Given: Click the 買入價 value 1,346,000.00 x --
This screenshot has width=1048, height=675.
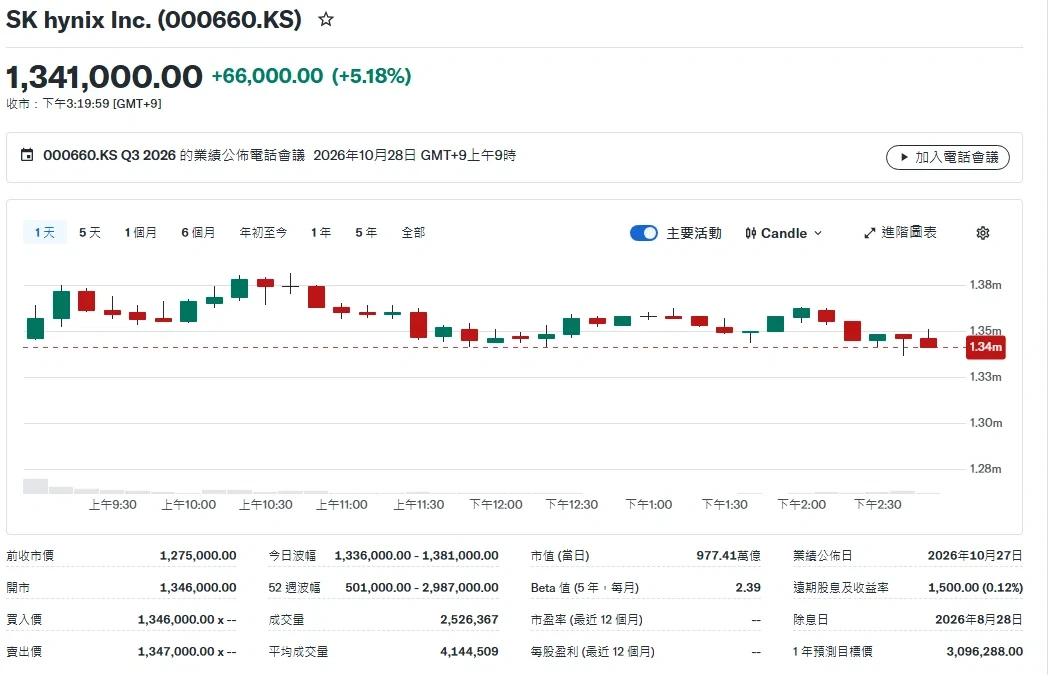Looking at the screenshot, I should click(x=187, y=620).
